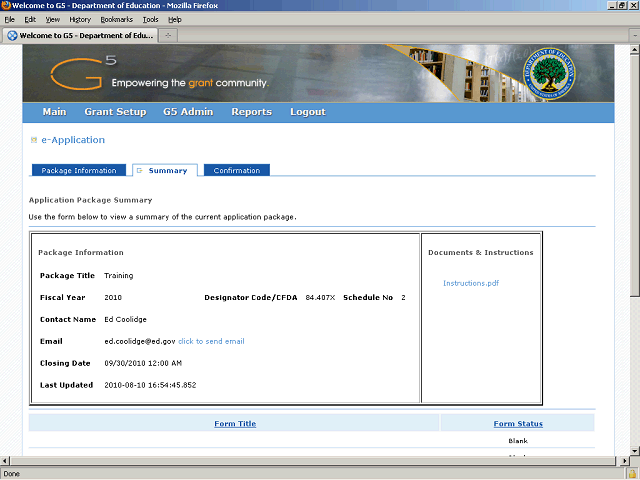Click the e-Application heading icon

tap(34, 140)
